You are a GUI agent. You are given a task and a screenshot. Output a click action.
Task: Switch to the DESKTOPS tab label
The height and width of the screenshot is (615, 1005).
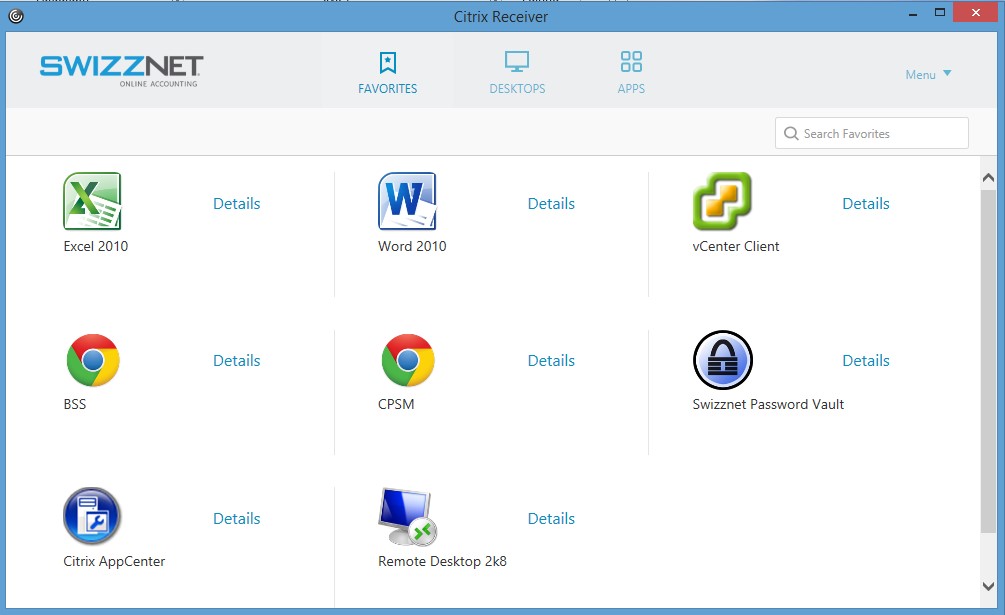point(517,89)
